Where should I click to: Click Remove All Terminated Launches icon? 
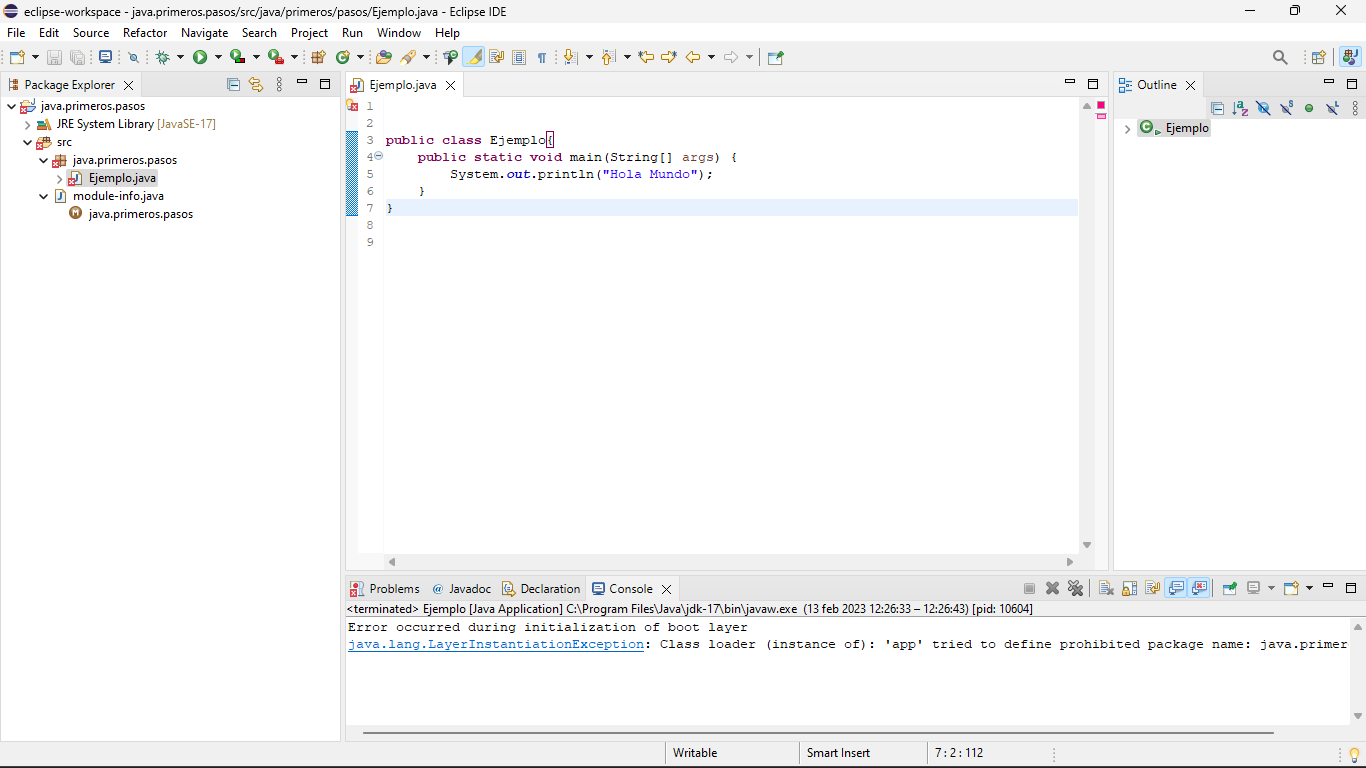tap(1075, 589)
